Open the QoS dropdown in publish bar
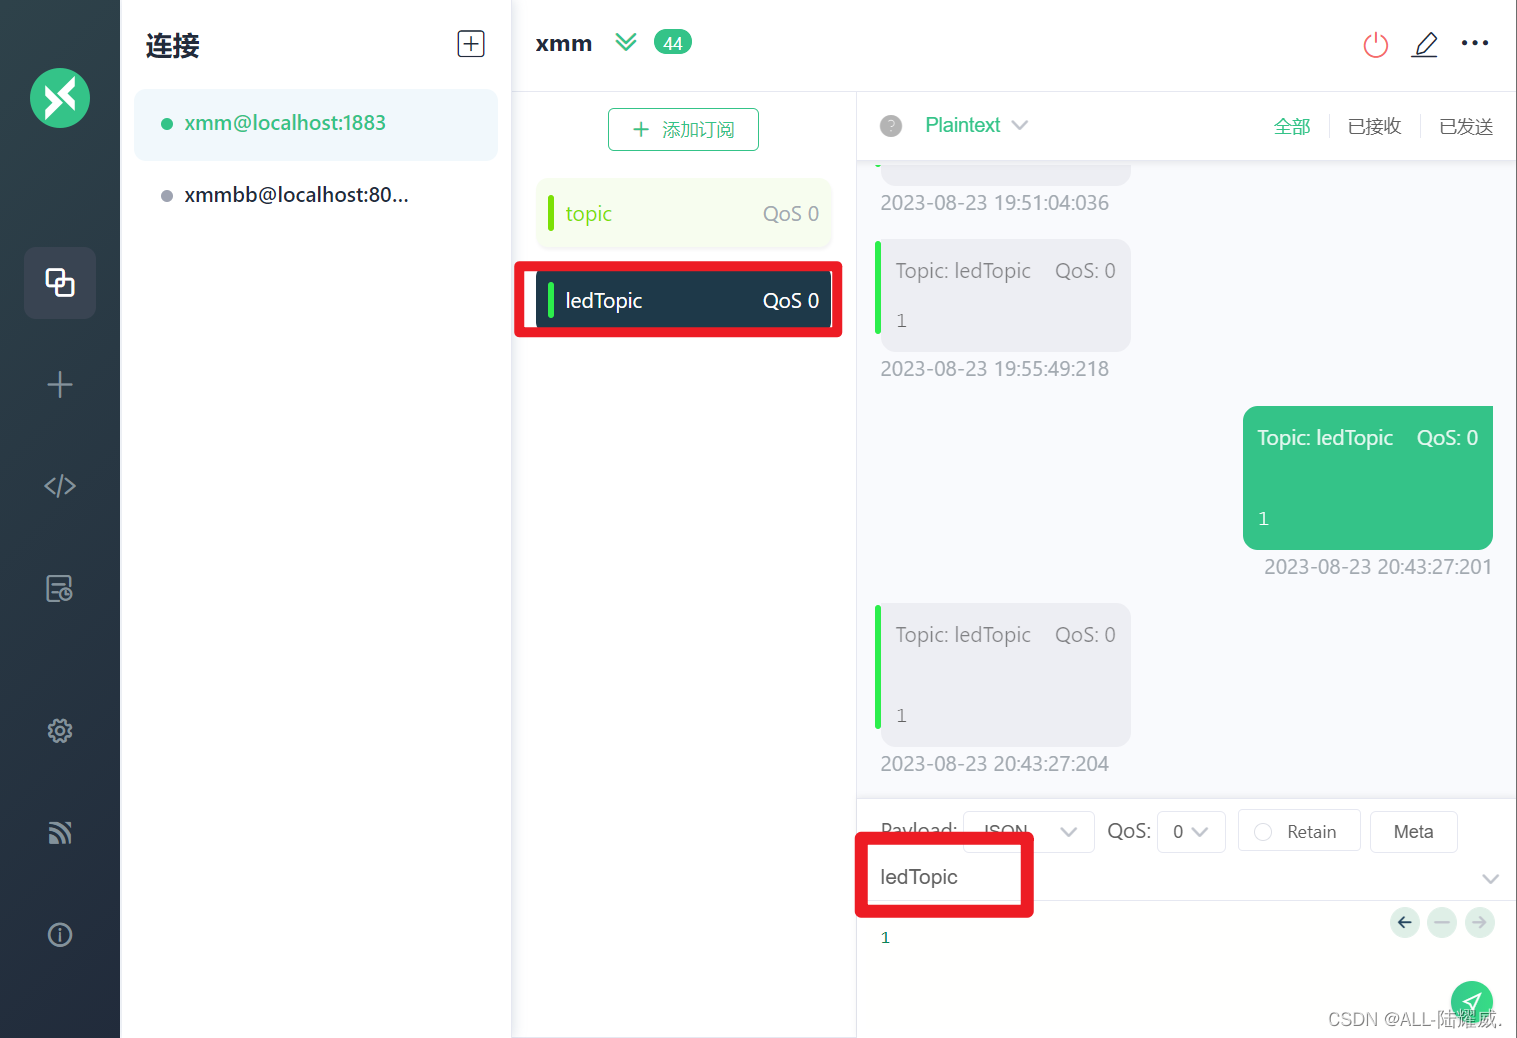 (x=1191, y=831)
